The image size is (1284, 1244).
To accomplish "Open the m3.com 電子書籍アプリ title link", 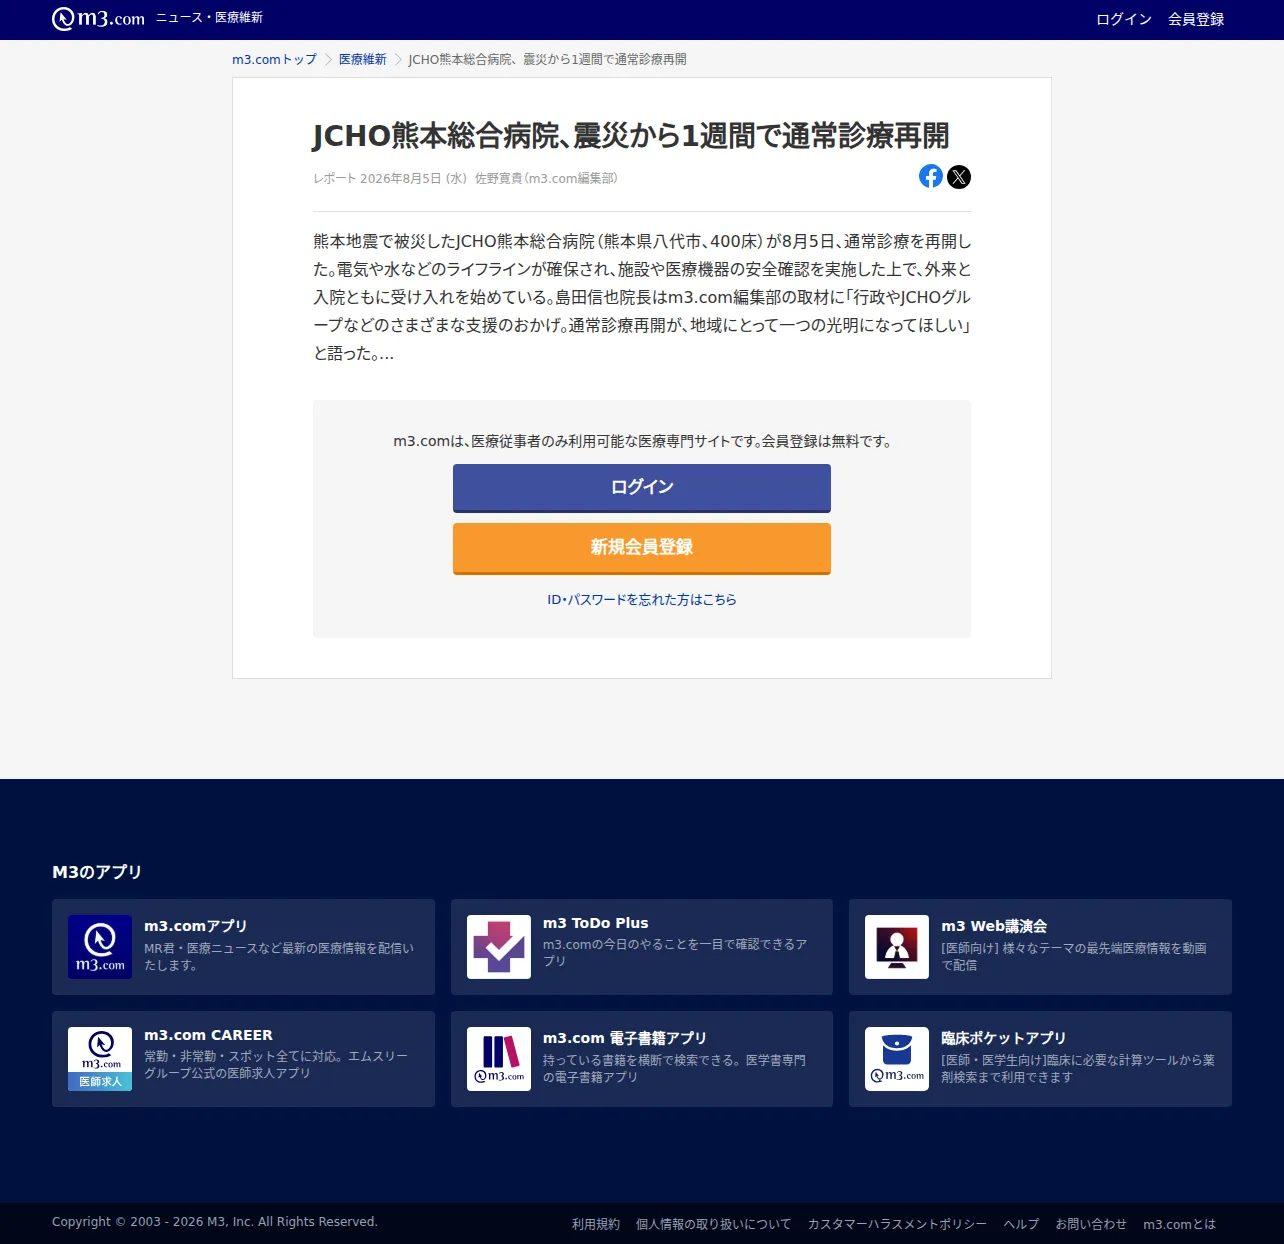I will tap(625, 1038).
